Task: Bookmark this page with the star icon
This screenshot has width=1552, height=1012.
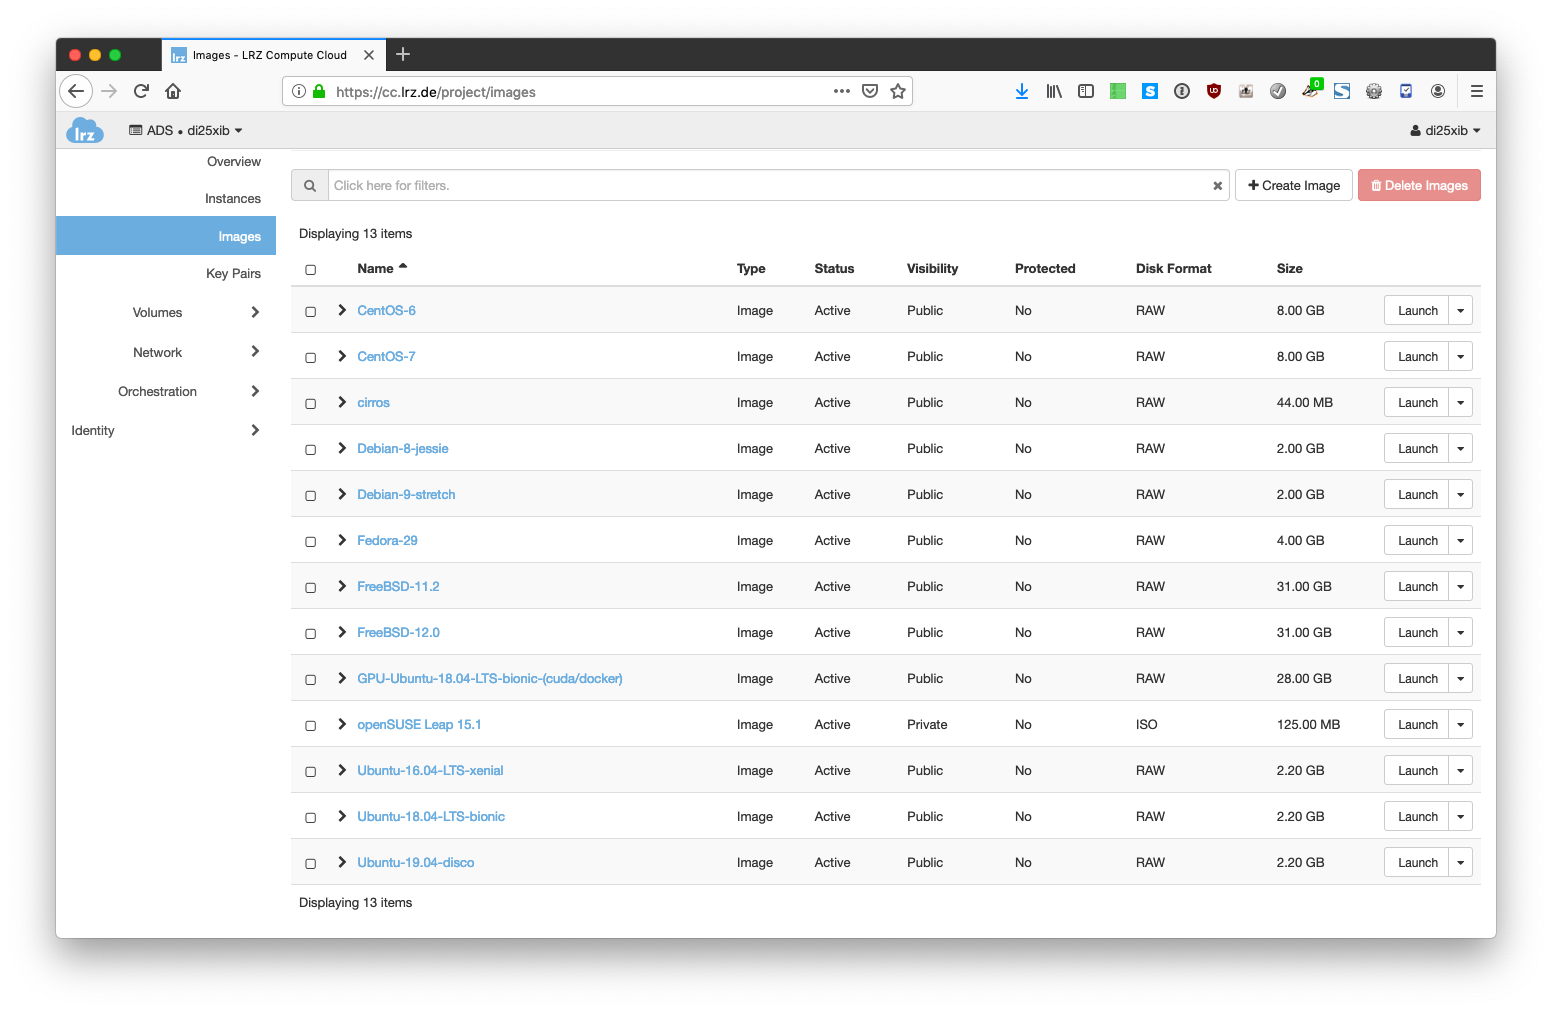Action: click(898, 91)
